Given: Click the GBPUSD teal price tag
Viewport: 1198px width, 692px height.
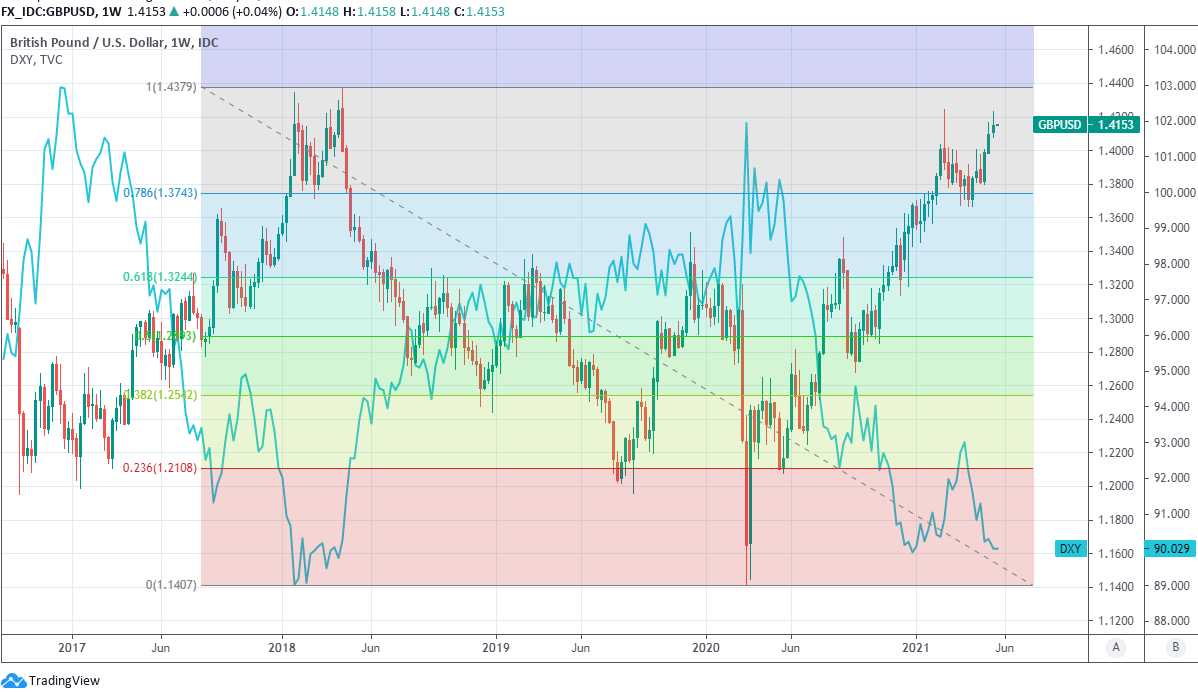Looking at the screenshot, I should (1059, 125).
